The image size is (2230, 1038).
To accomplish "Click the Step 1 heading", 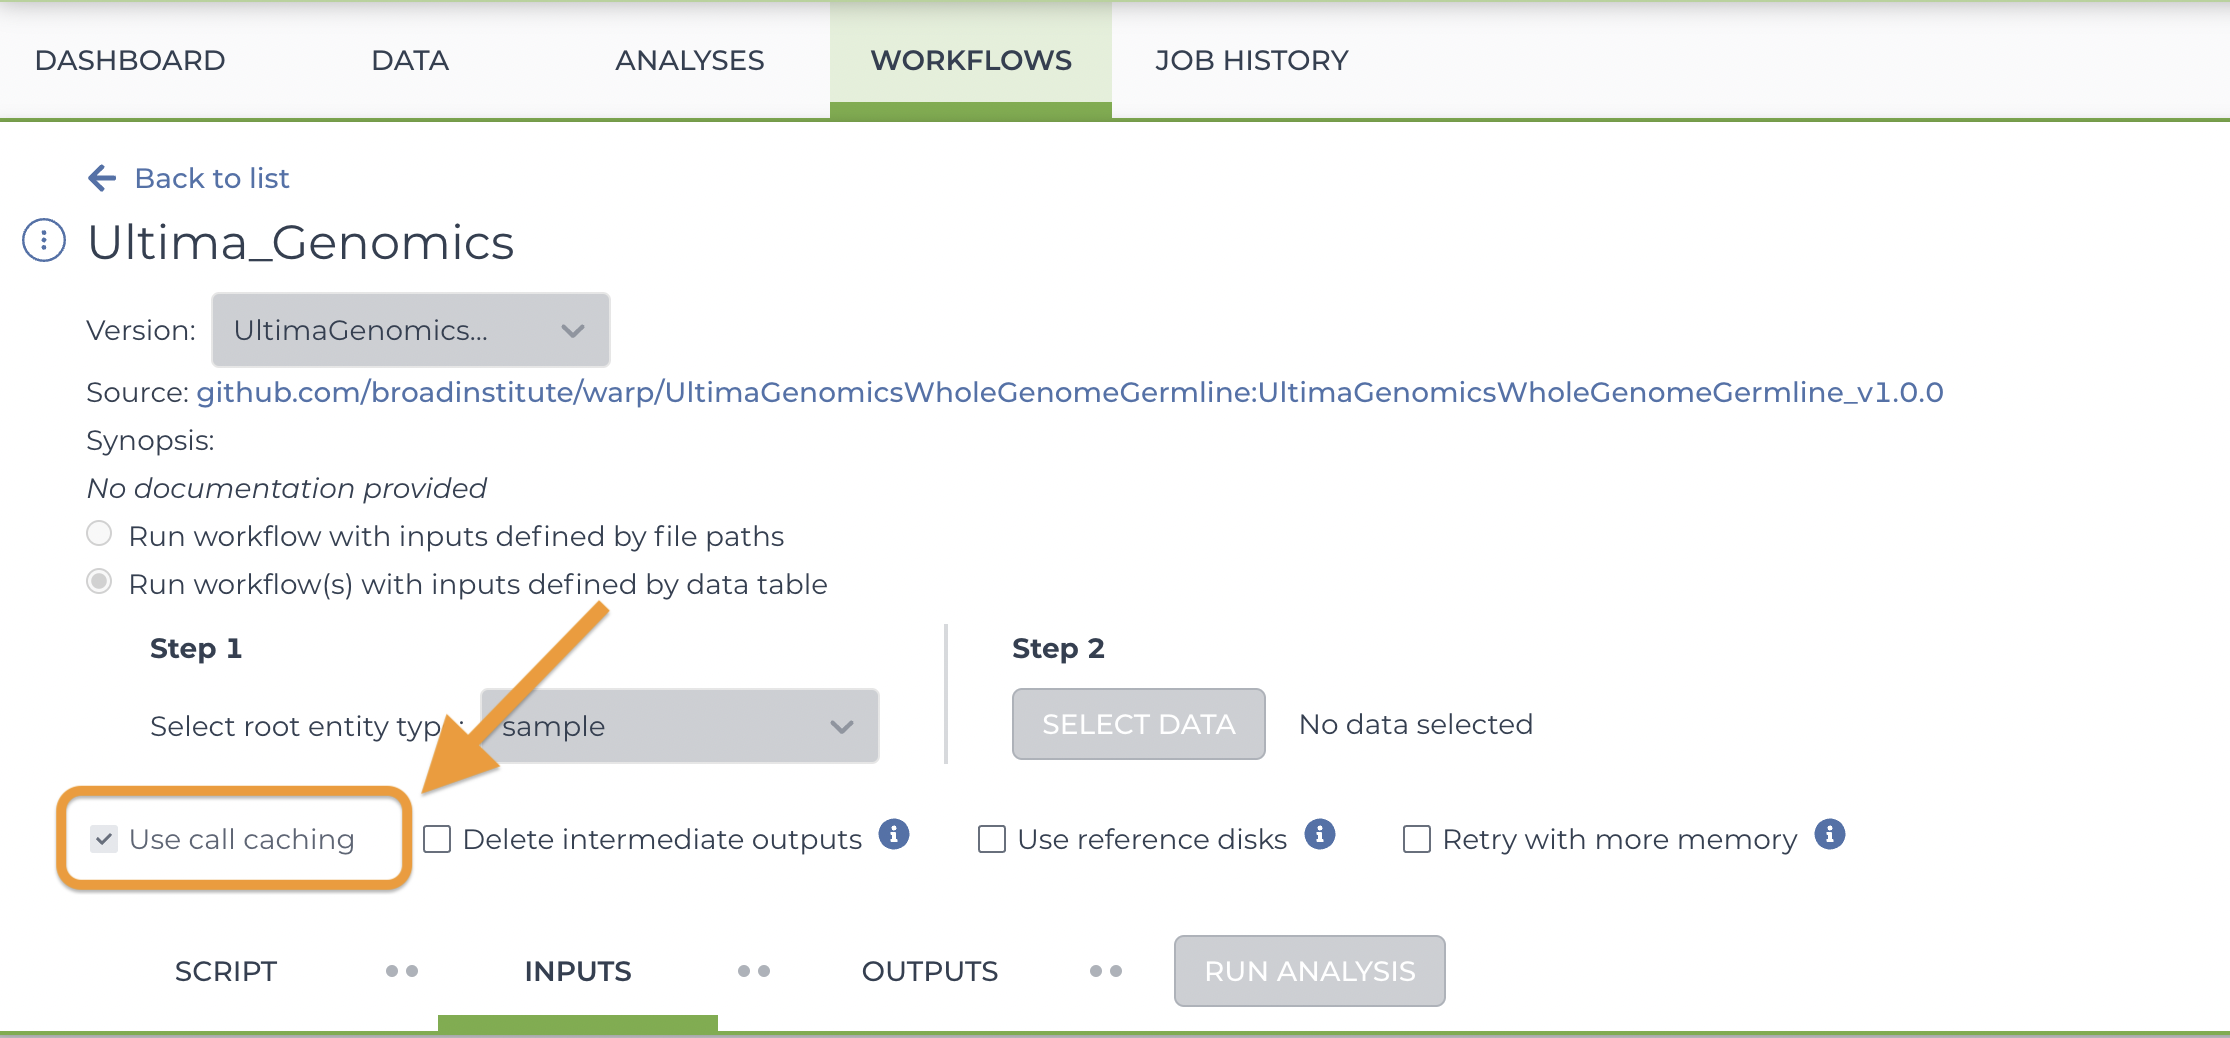I will tap(196, 648).
